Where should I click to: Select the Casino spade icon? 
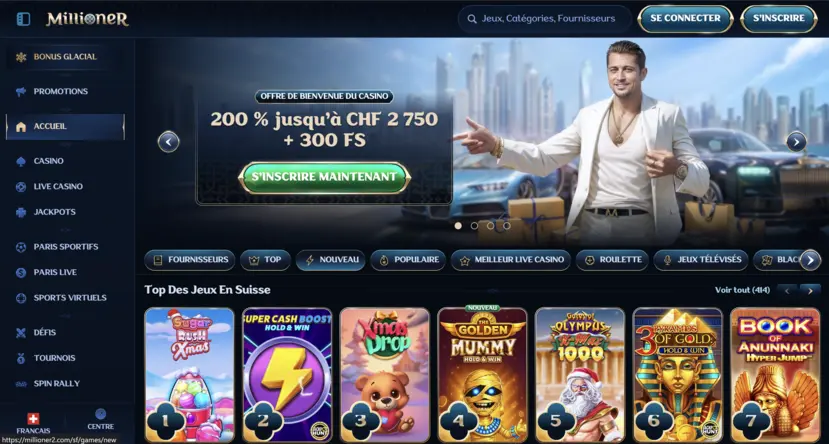click(21, 161)
